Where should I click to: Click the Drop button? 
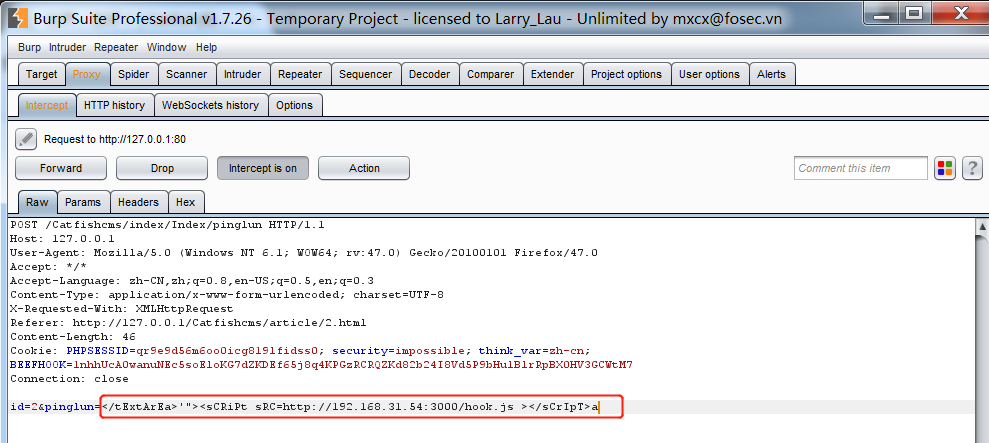pos(162,168)
